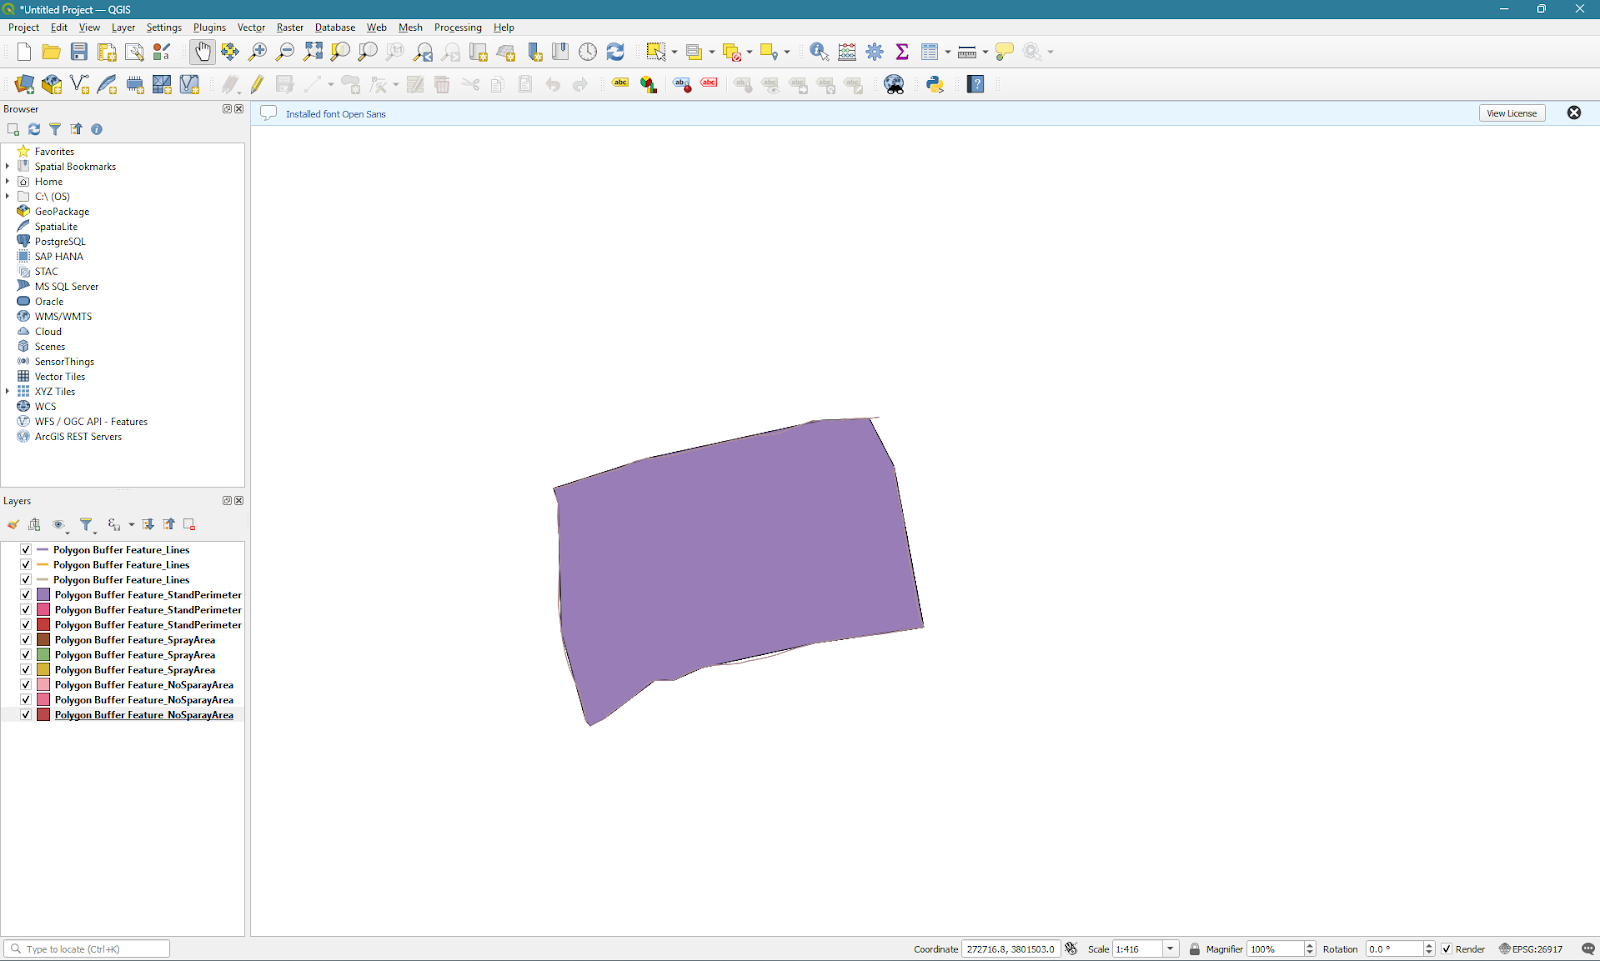Open the Field Calculator abacus icon

(847, 52)
